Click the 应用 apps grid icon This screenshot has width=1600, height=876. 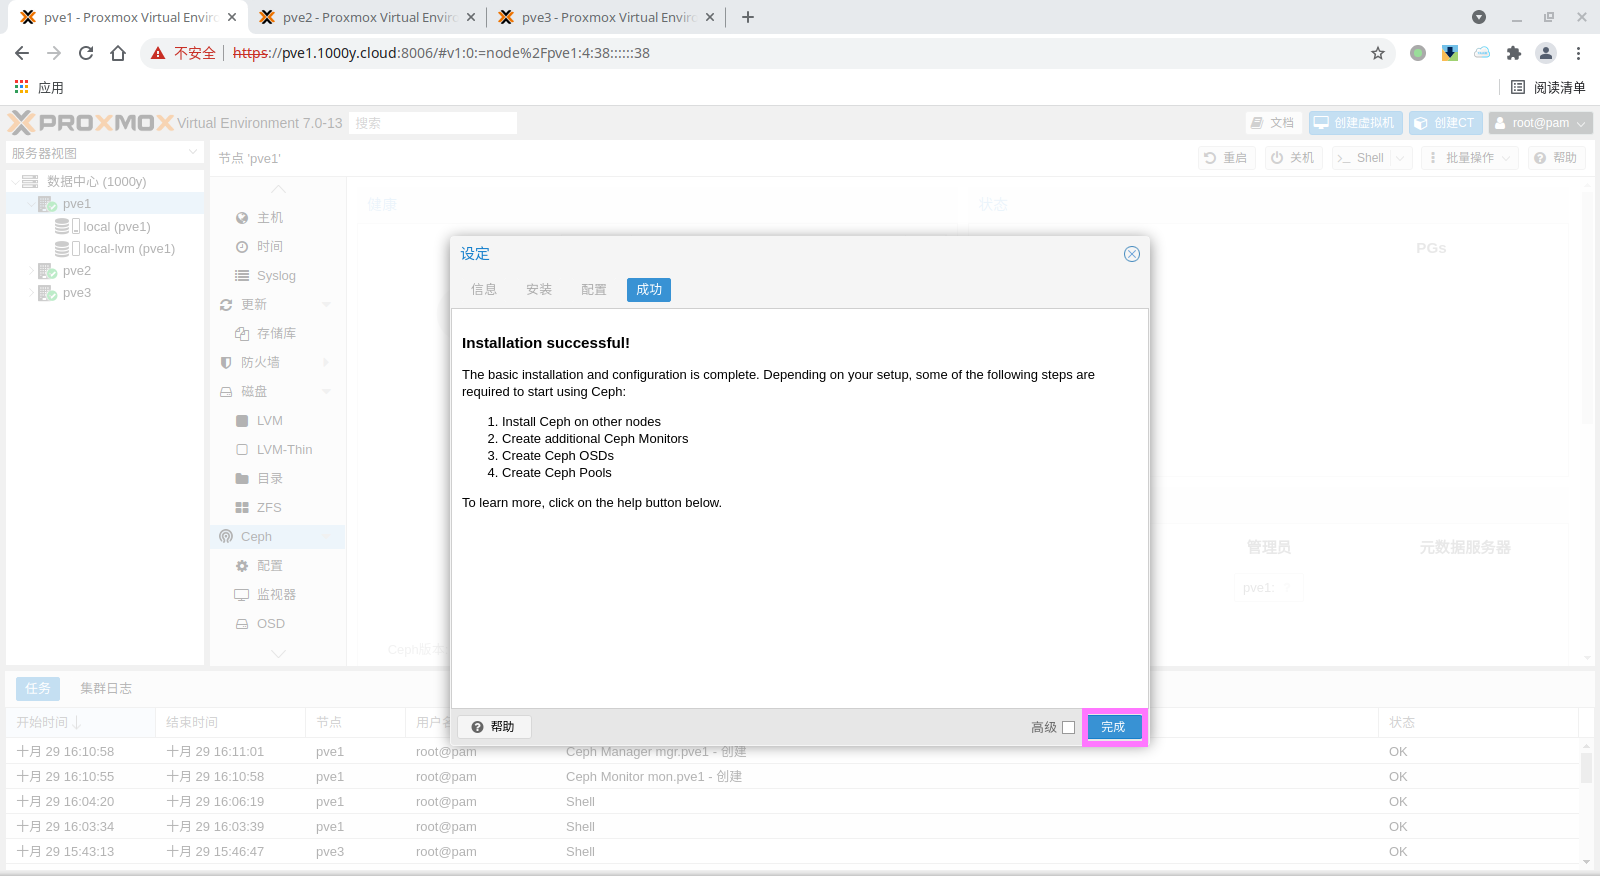(21, 87)
